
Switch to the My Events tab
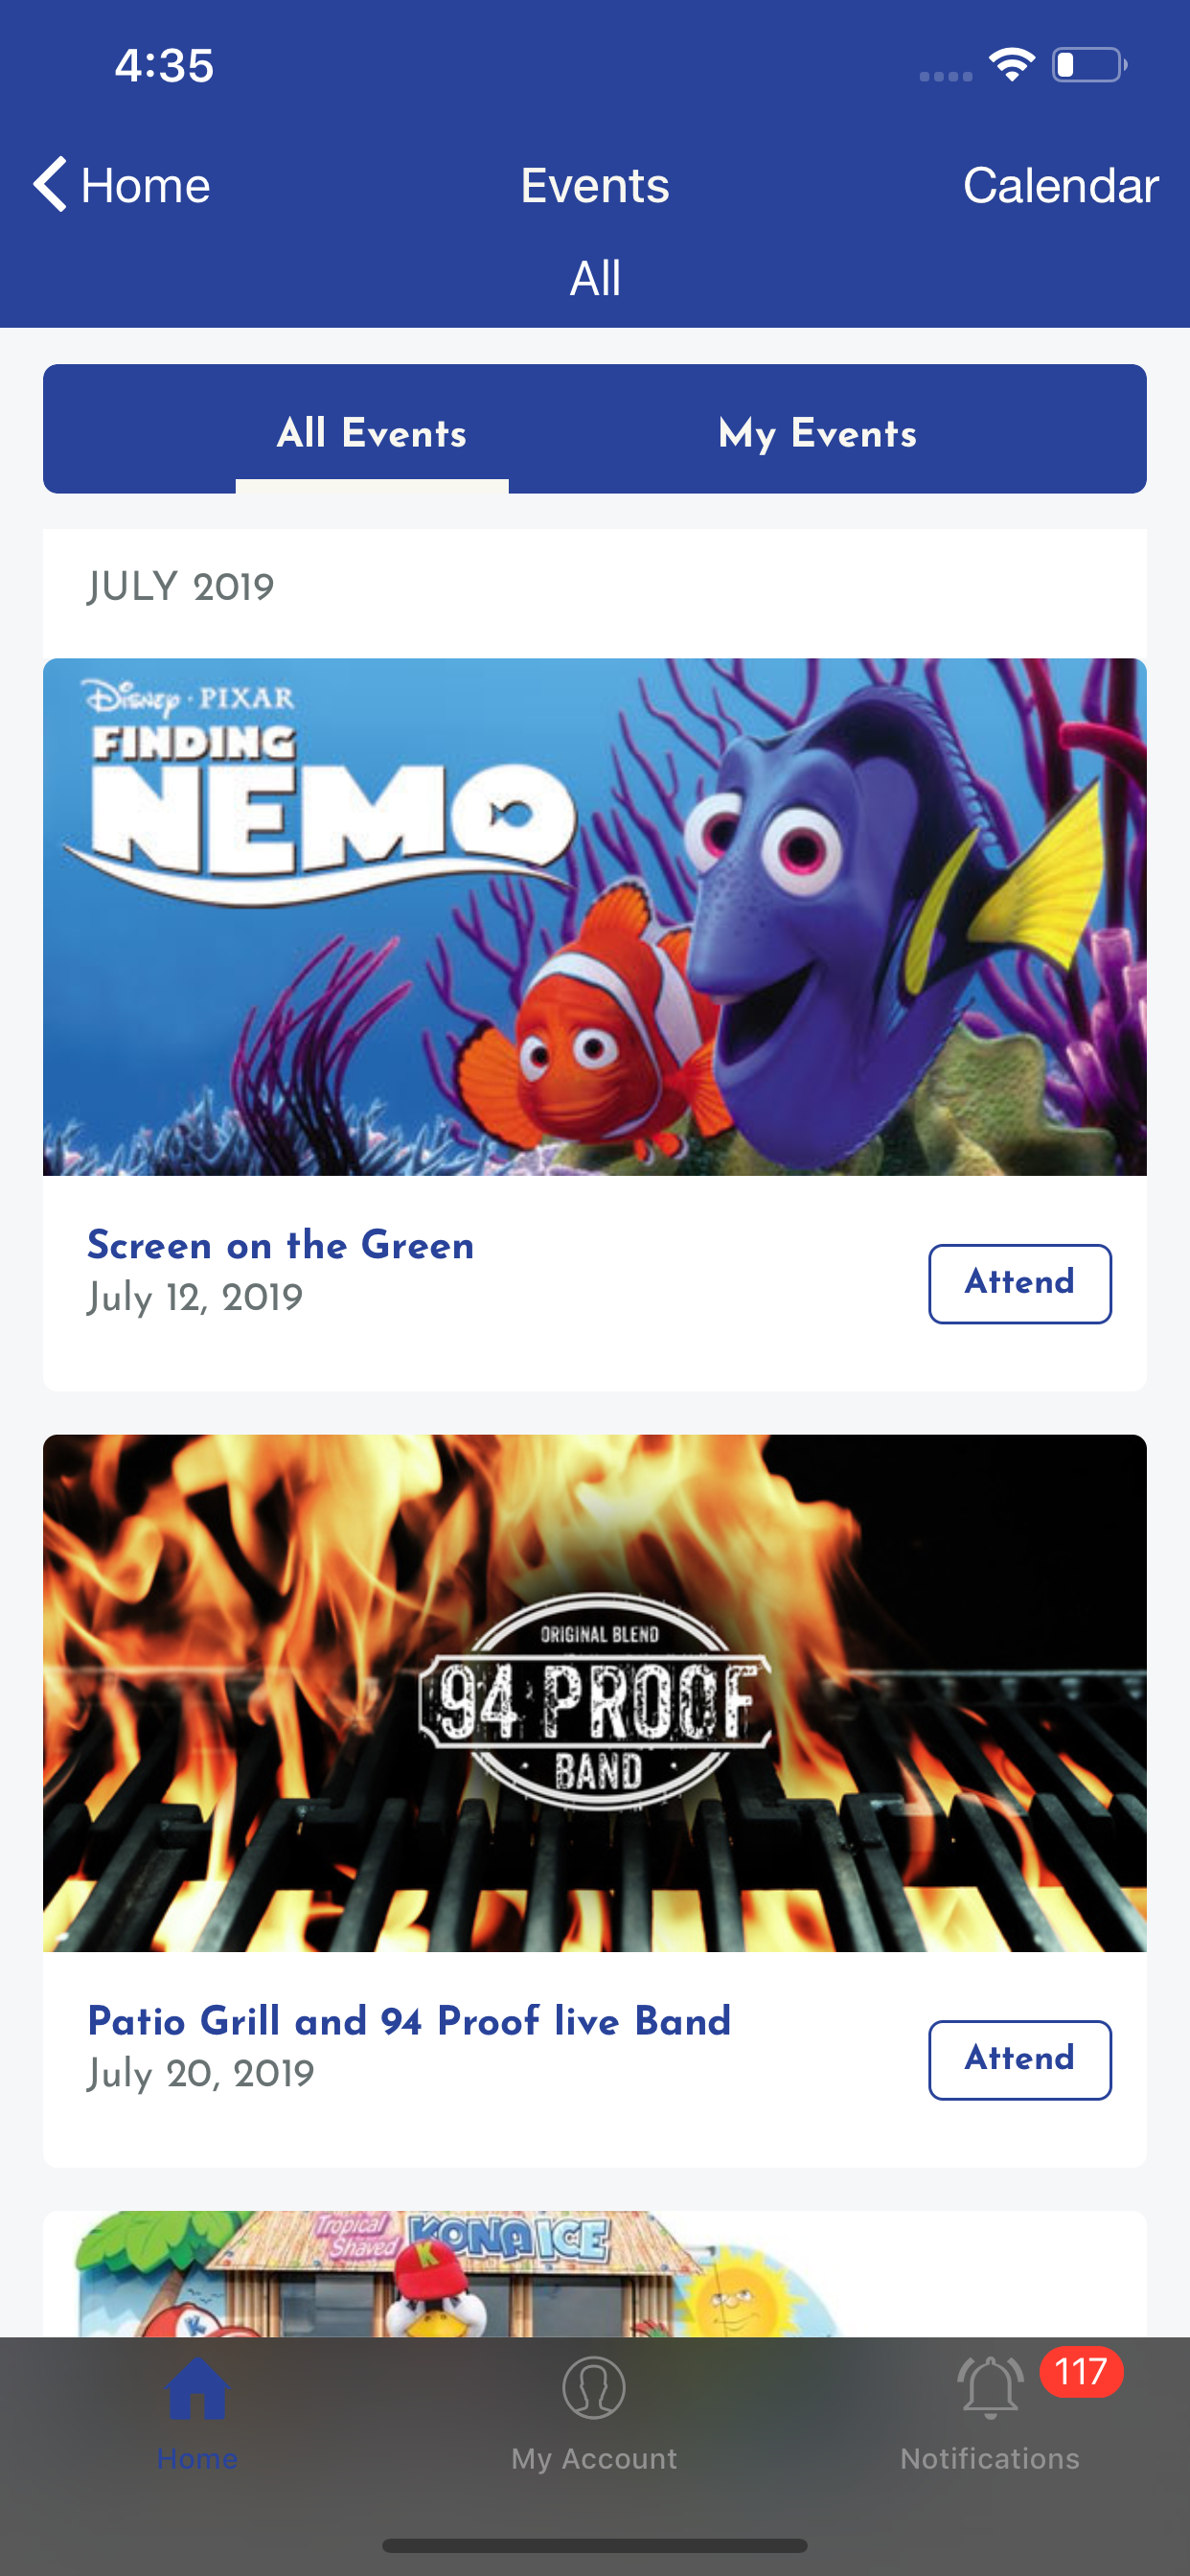click(x=818, y=433)
